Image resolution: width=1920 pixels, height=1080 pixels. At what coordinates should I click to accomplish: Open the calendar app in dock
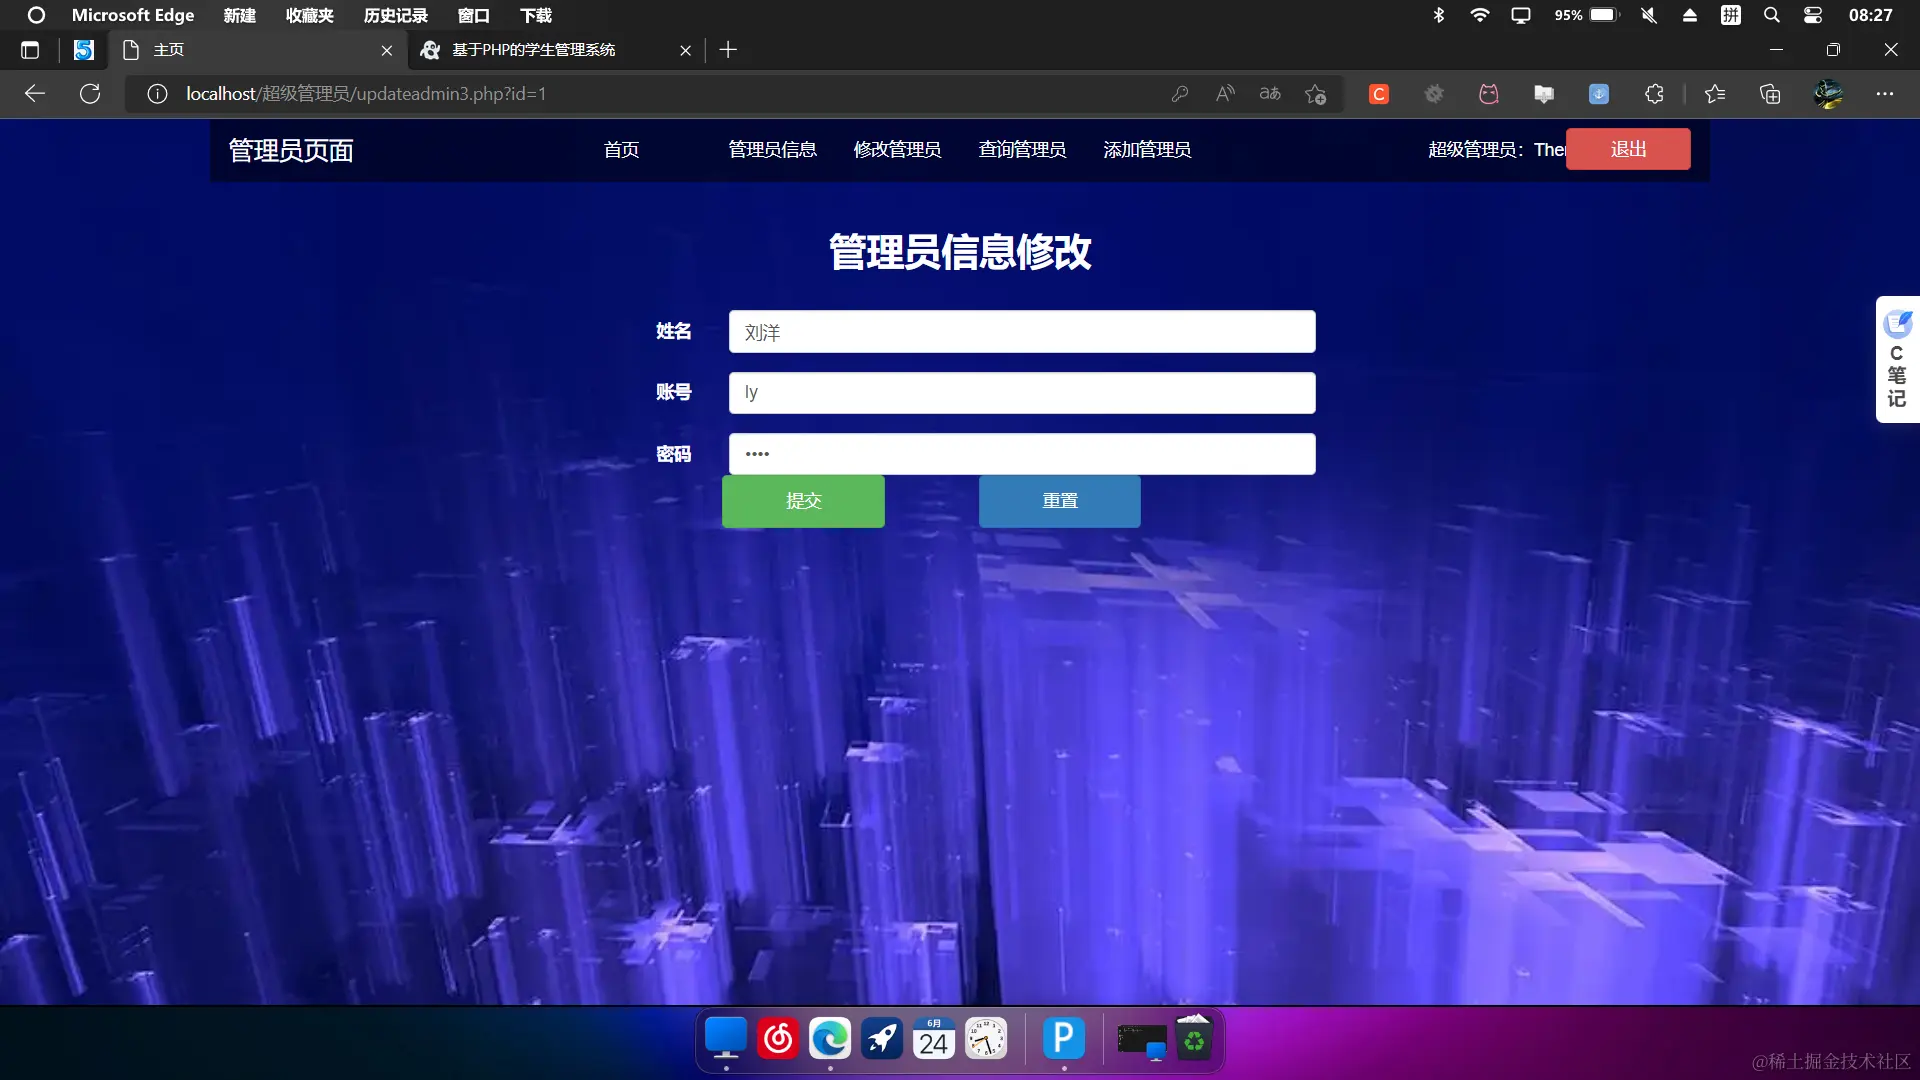934,1039
